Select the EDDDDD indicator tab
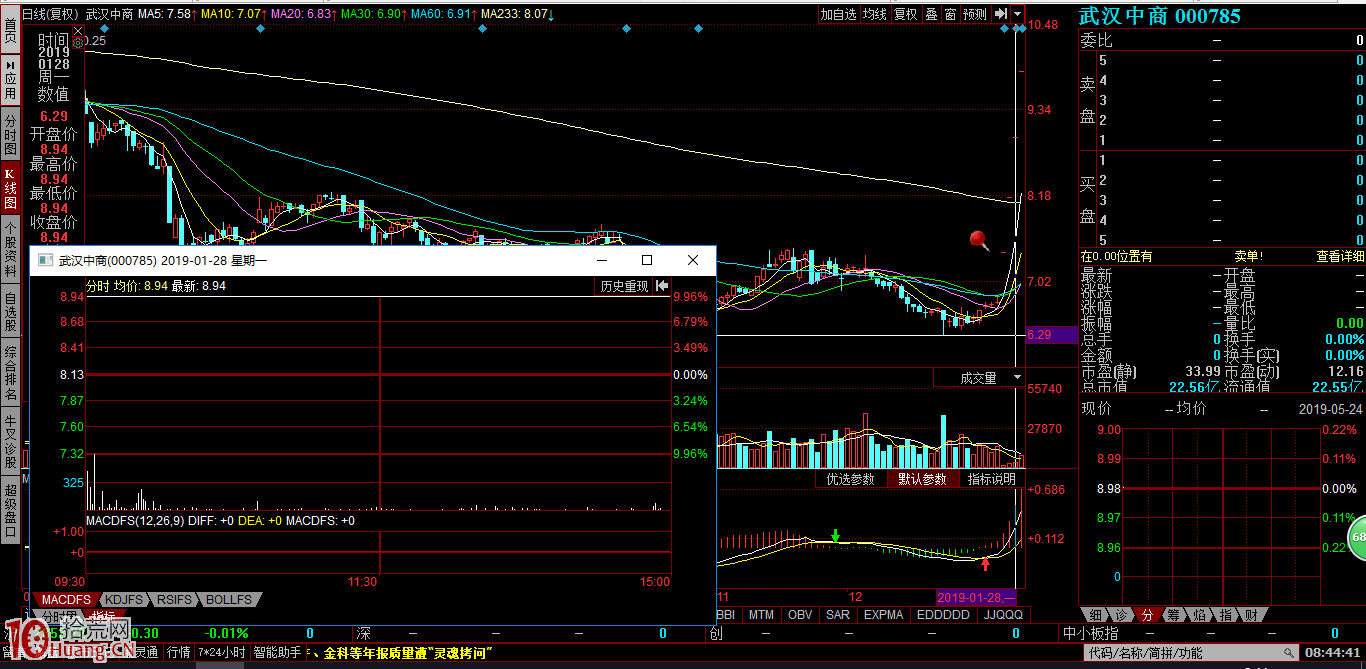The image size is (1366, 669). [x=943, y=614]
